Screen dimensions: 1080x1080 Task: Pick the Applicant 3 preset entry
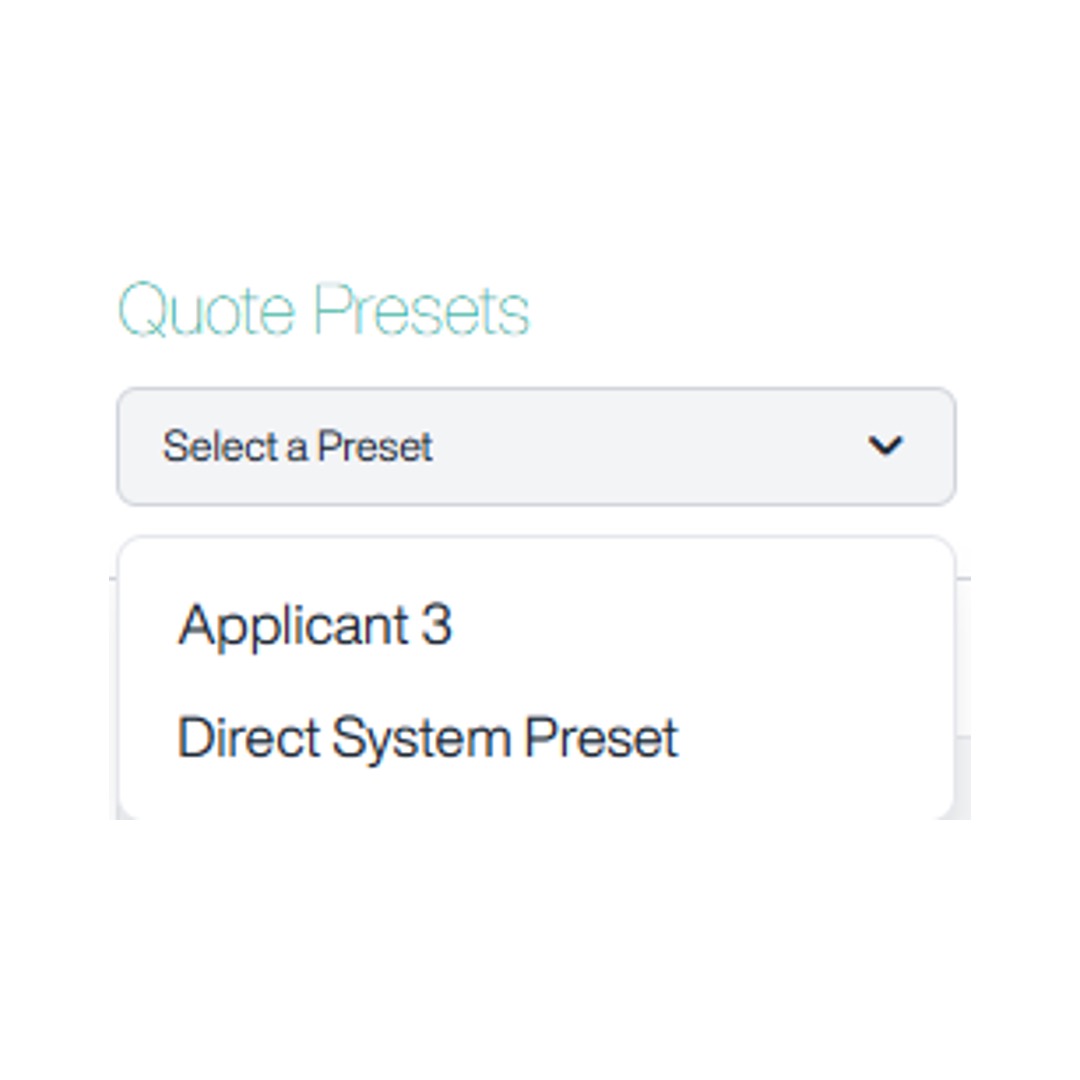(315, 625)
